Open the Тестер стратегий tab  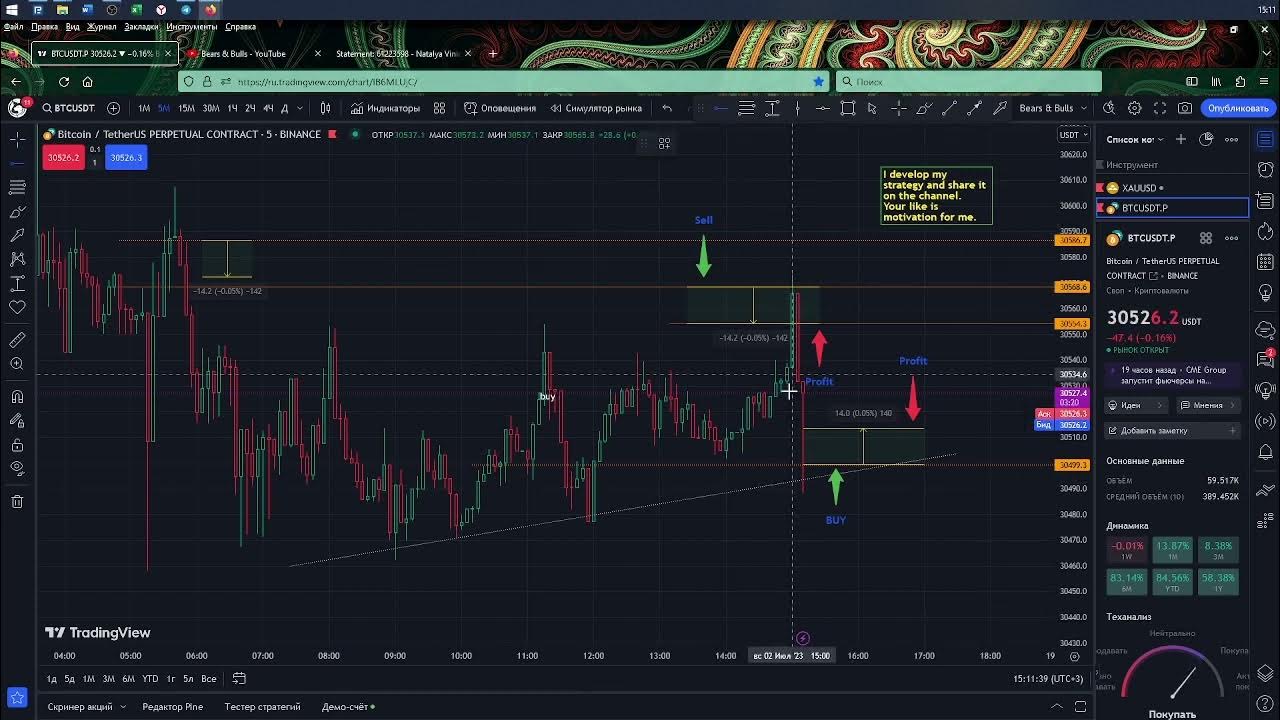[262, 707]
